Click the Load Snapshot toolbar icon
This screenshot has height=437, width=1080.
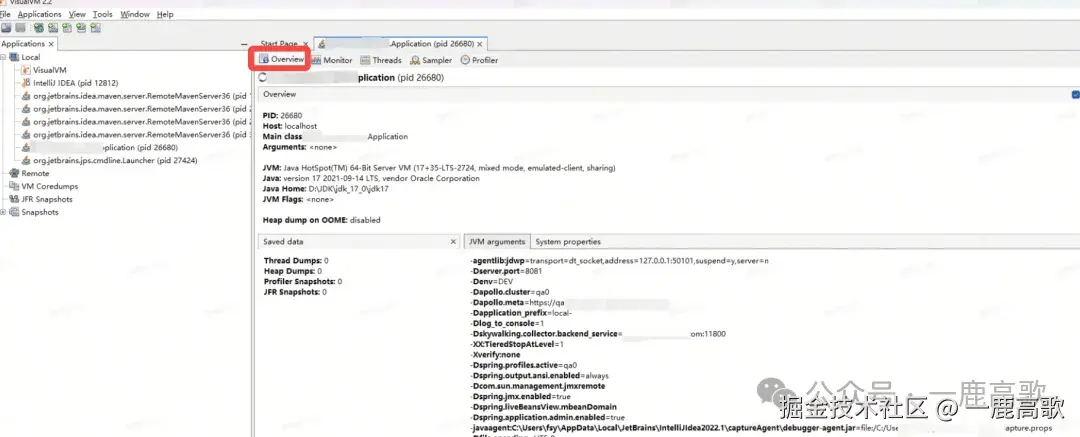point(6,28)
